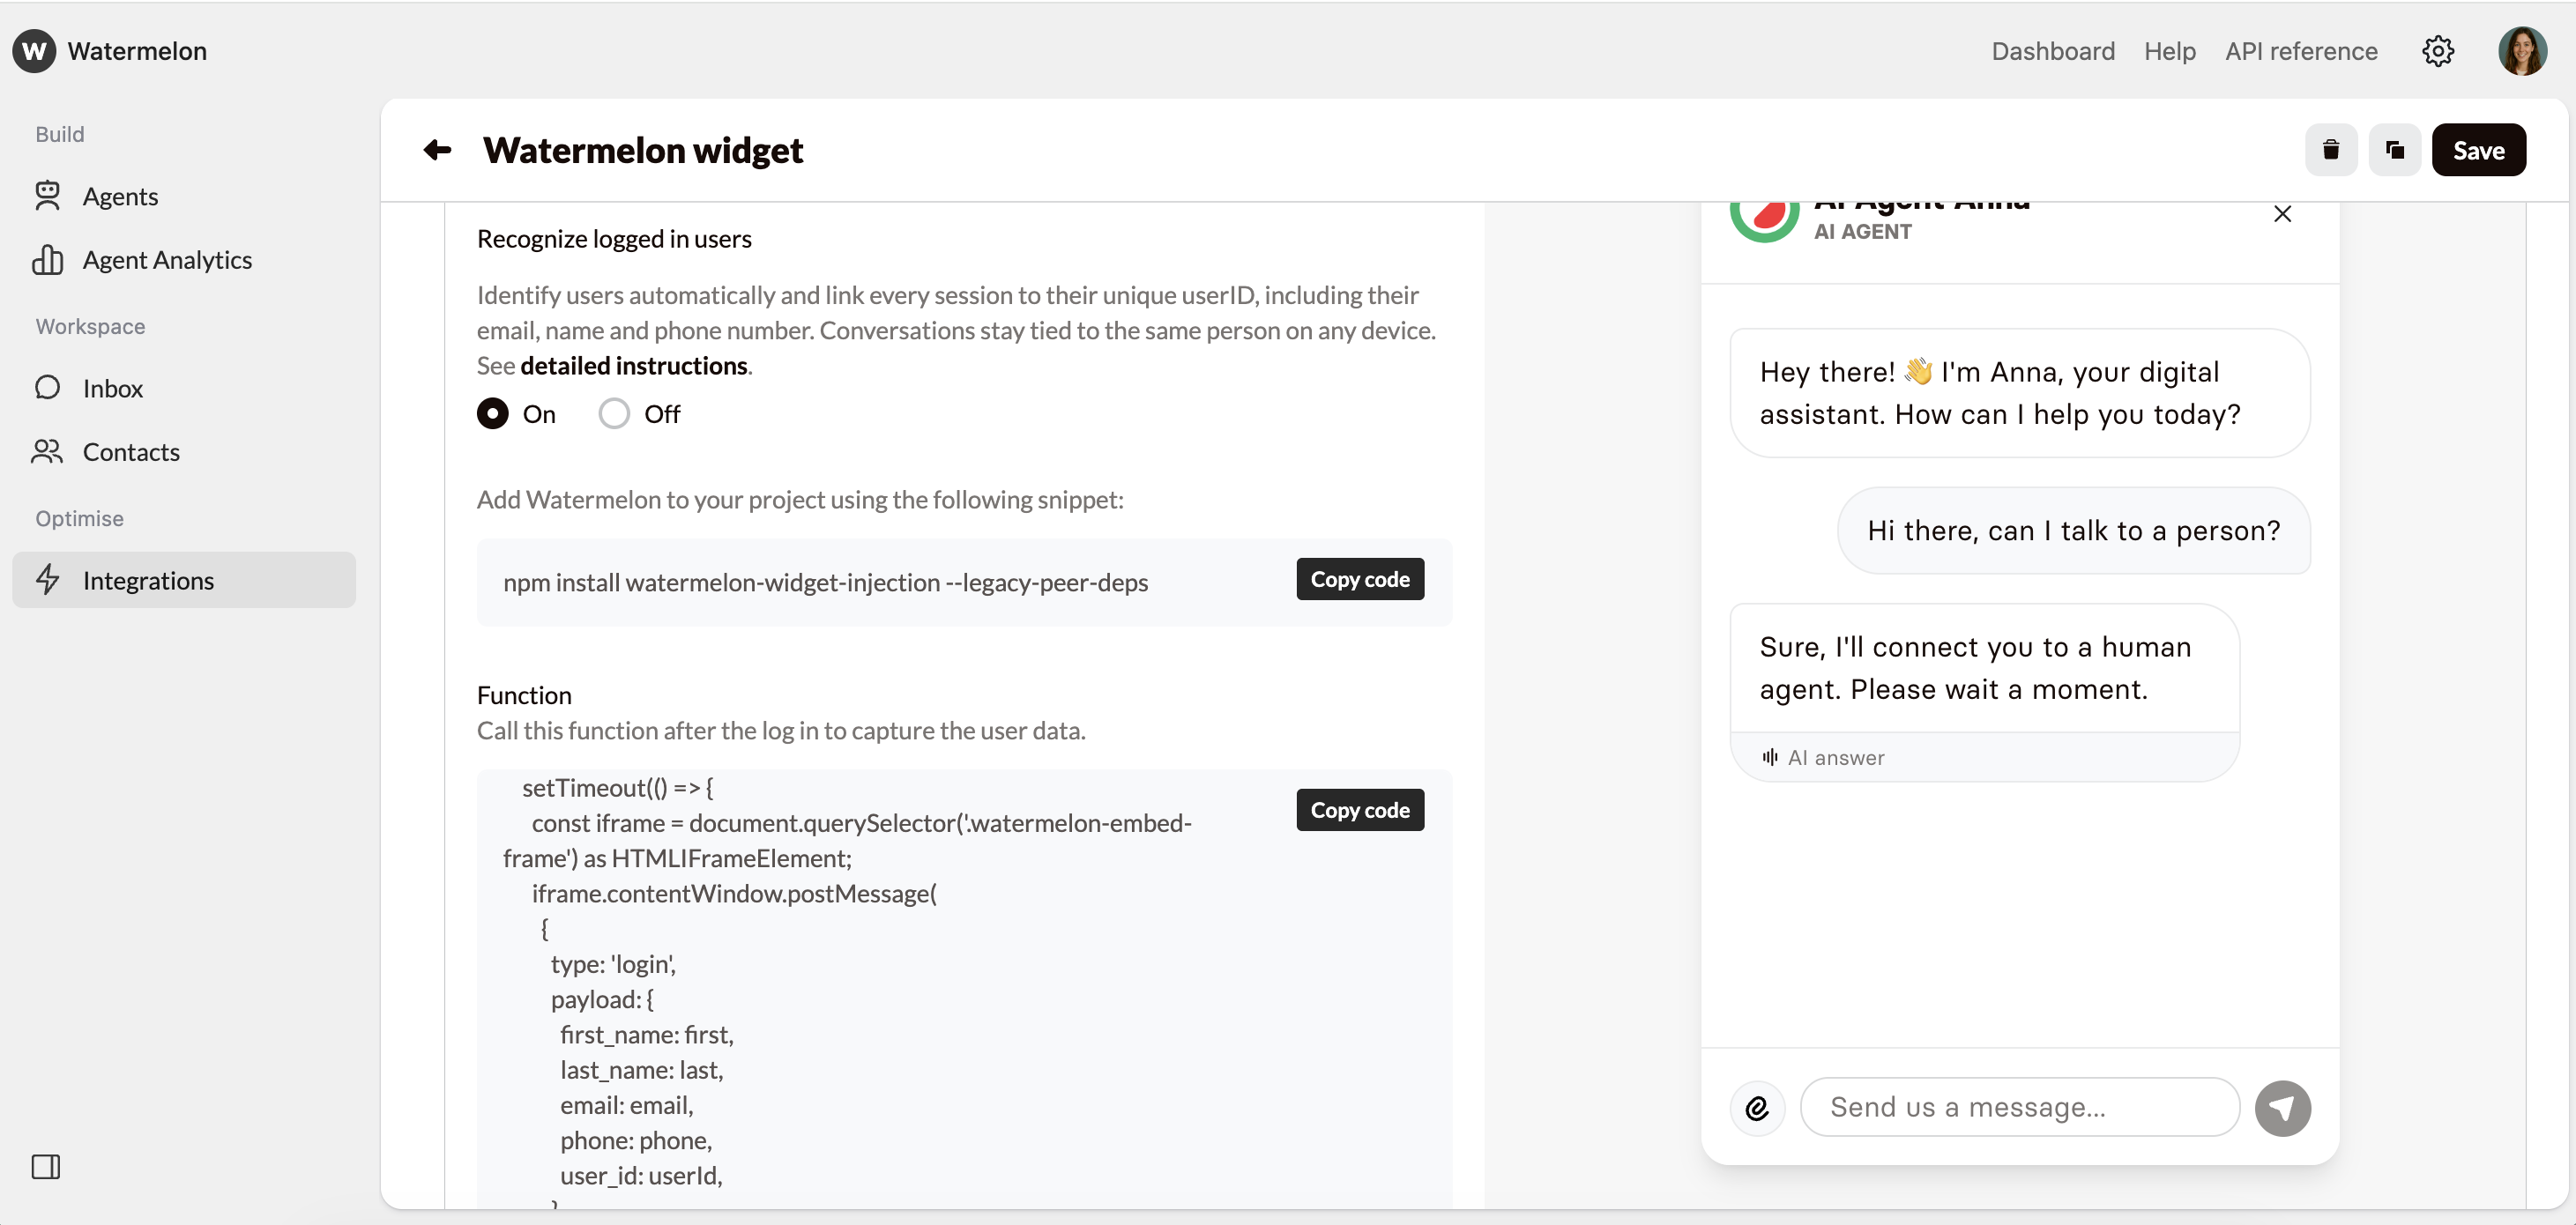Click the Save button
Image resolution: width=2576 pixels, height=1225 pixels.
tap(2478, 150)
